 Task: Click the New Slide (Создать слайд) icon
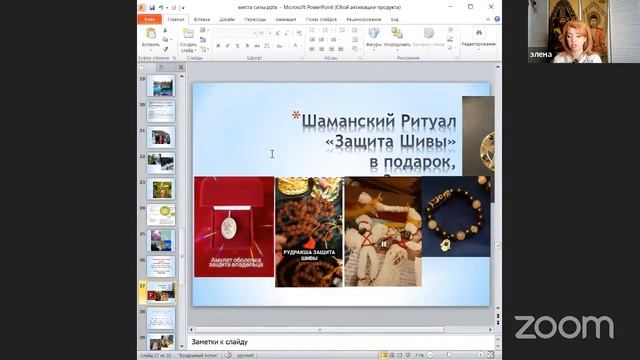point(188,34)
